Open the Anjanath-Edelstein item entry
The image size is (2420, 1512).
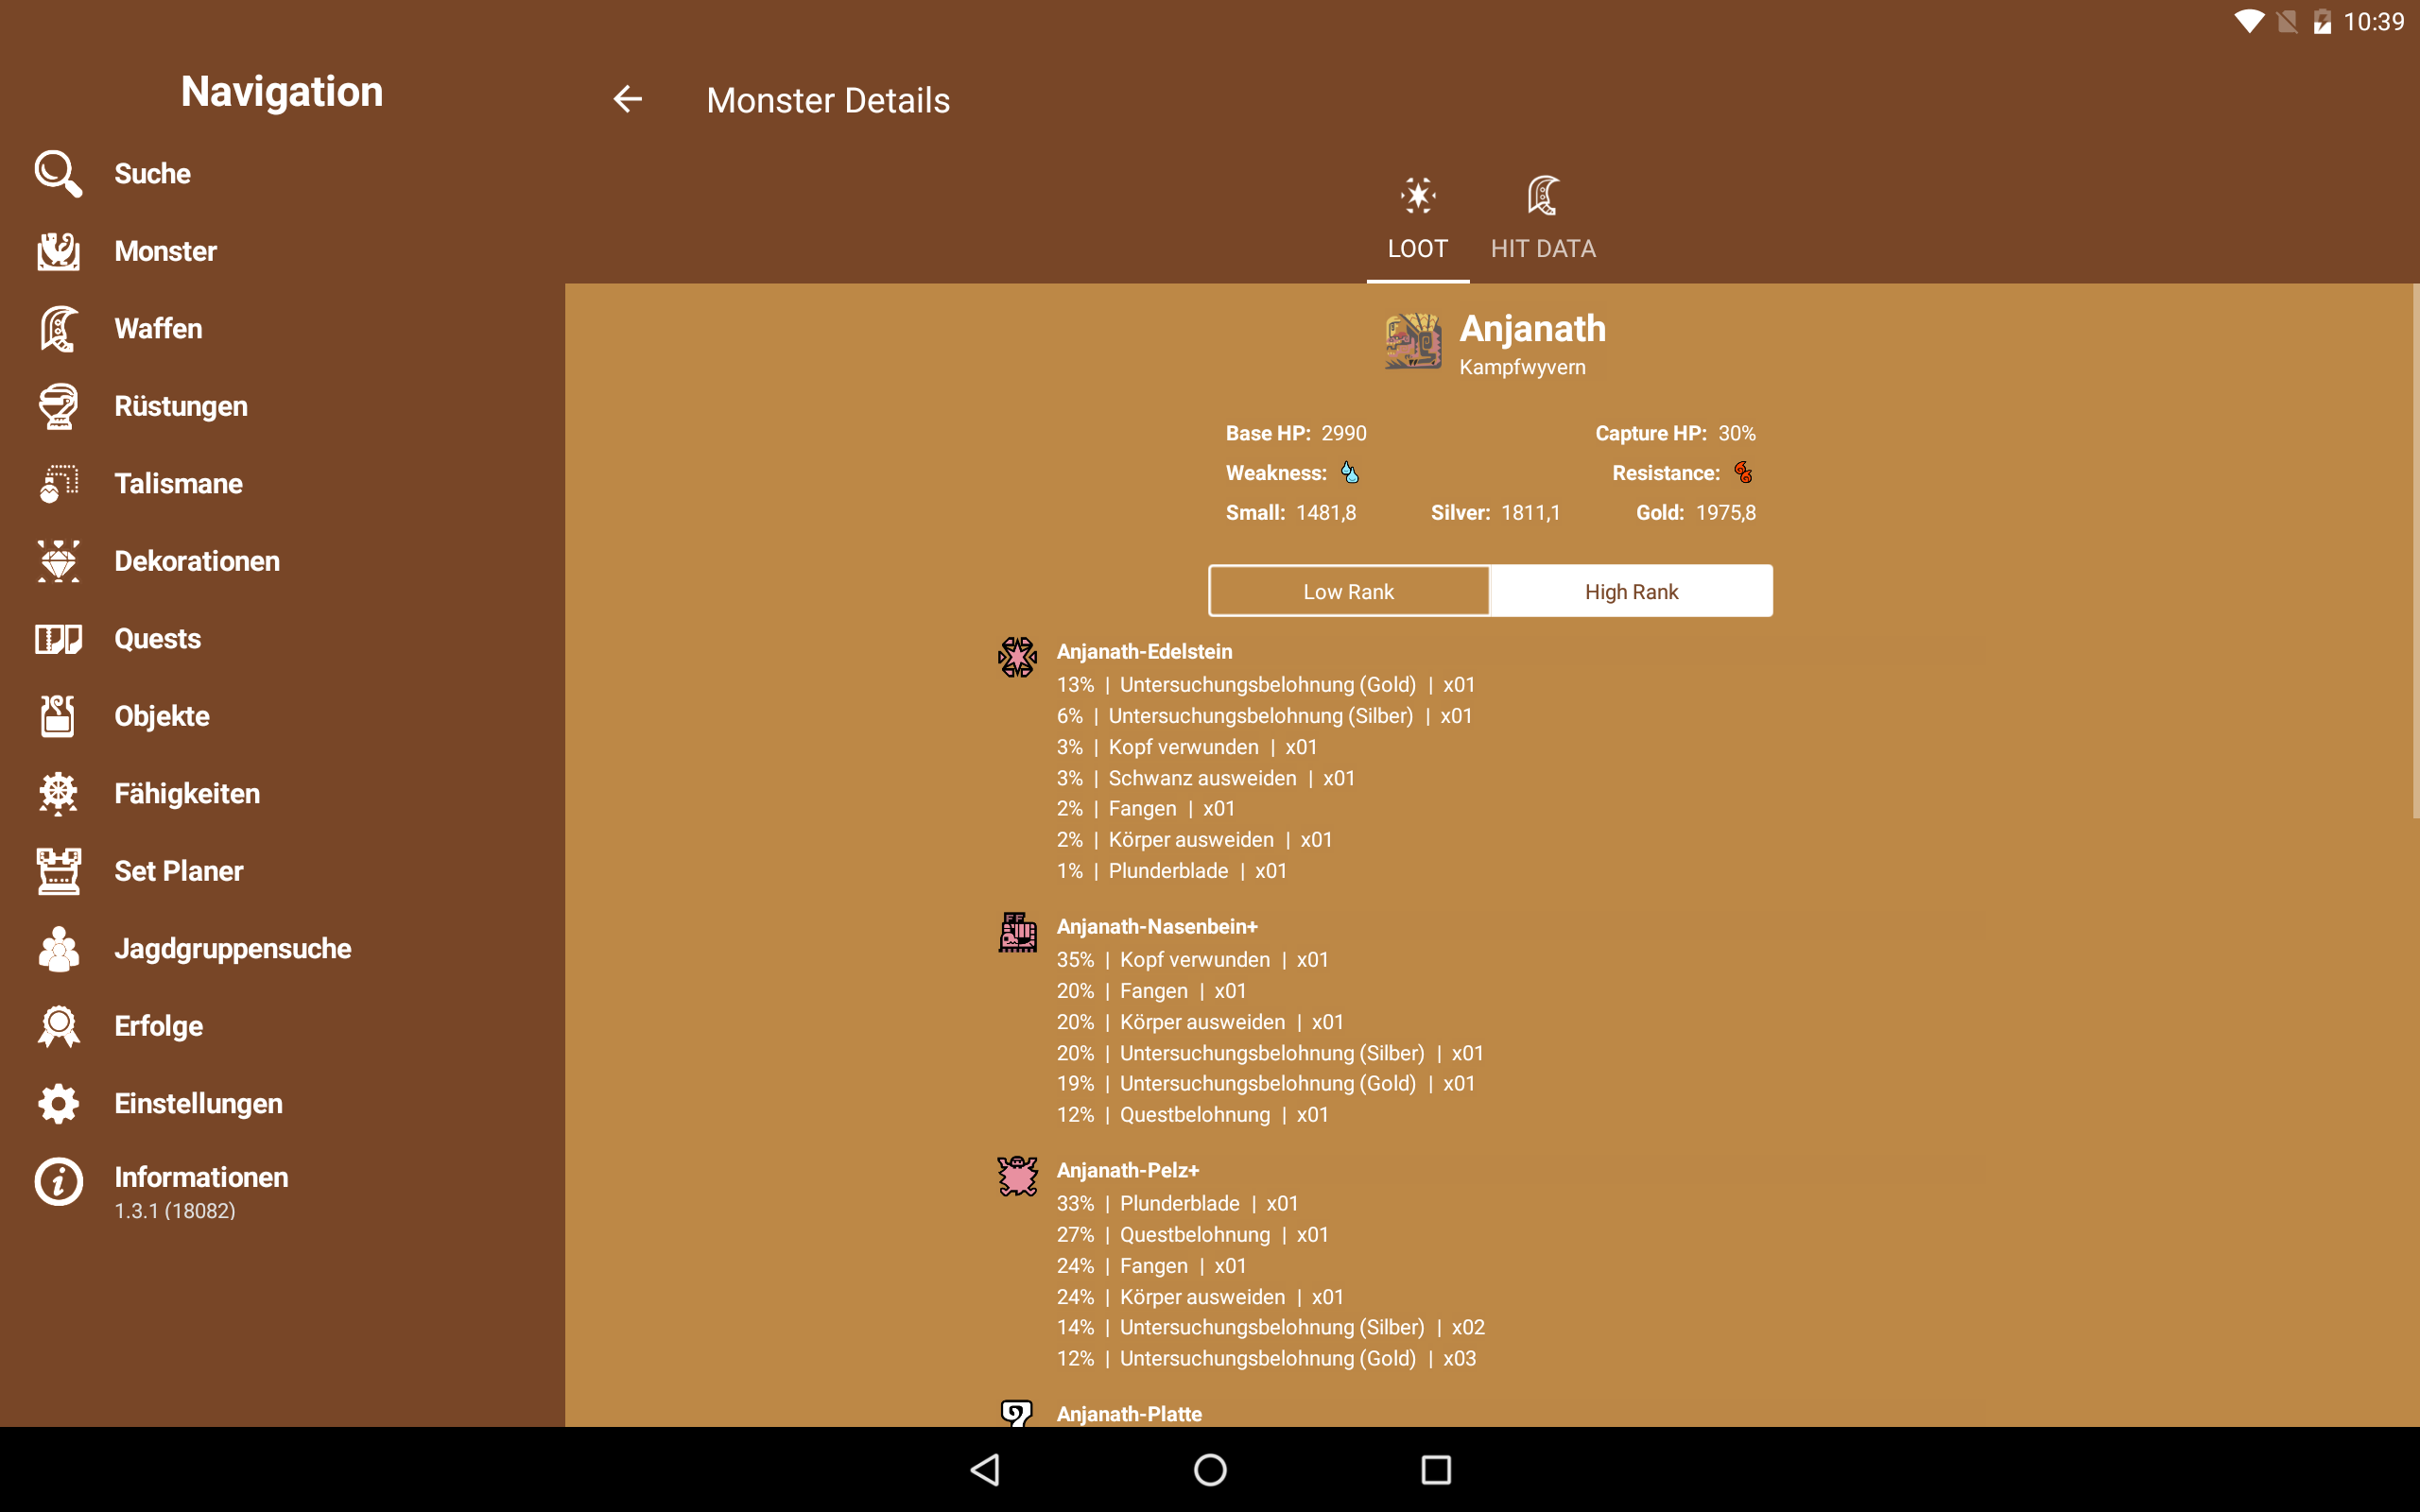click(1144, 652)
